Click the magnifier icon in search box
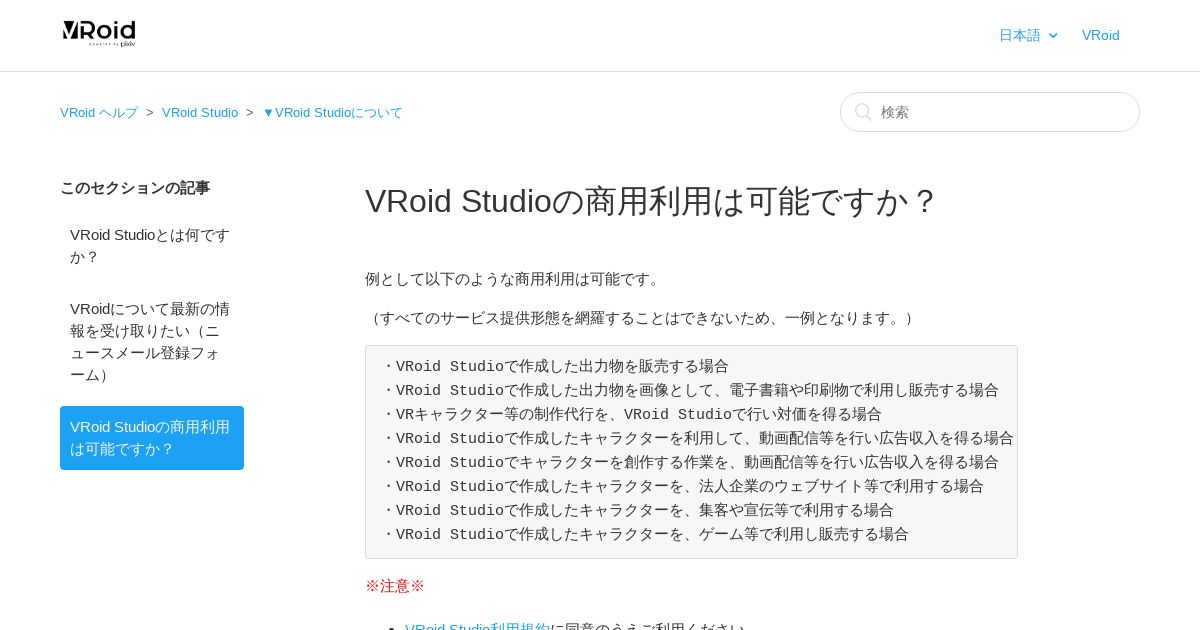The width and height of the screenshot is (1200, 630). click(x=863, y=112)
